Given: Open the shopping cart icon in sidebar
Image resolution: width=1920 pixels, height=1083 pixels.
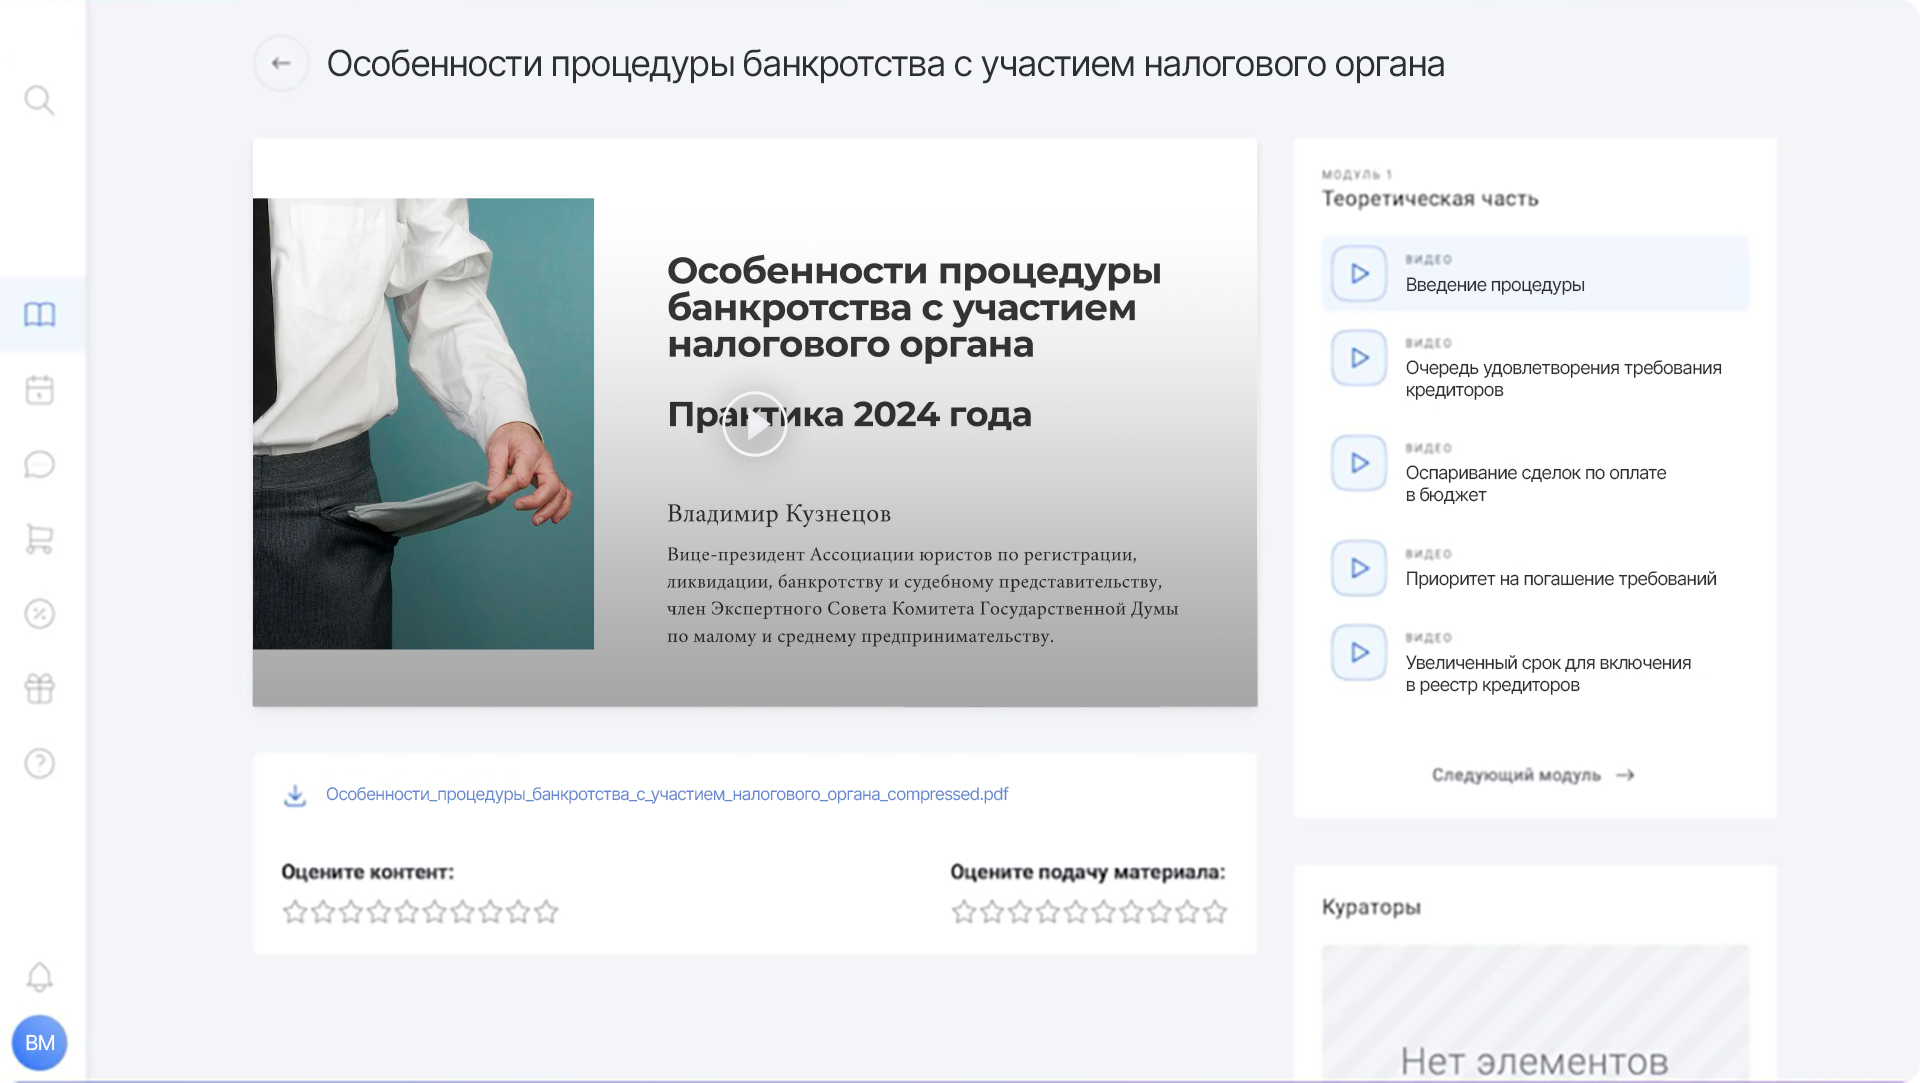Looking at the screenshot, I should click(x=39, y=539).
